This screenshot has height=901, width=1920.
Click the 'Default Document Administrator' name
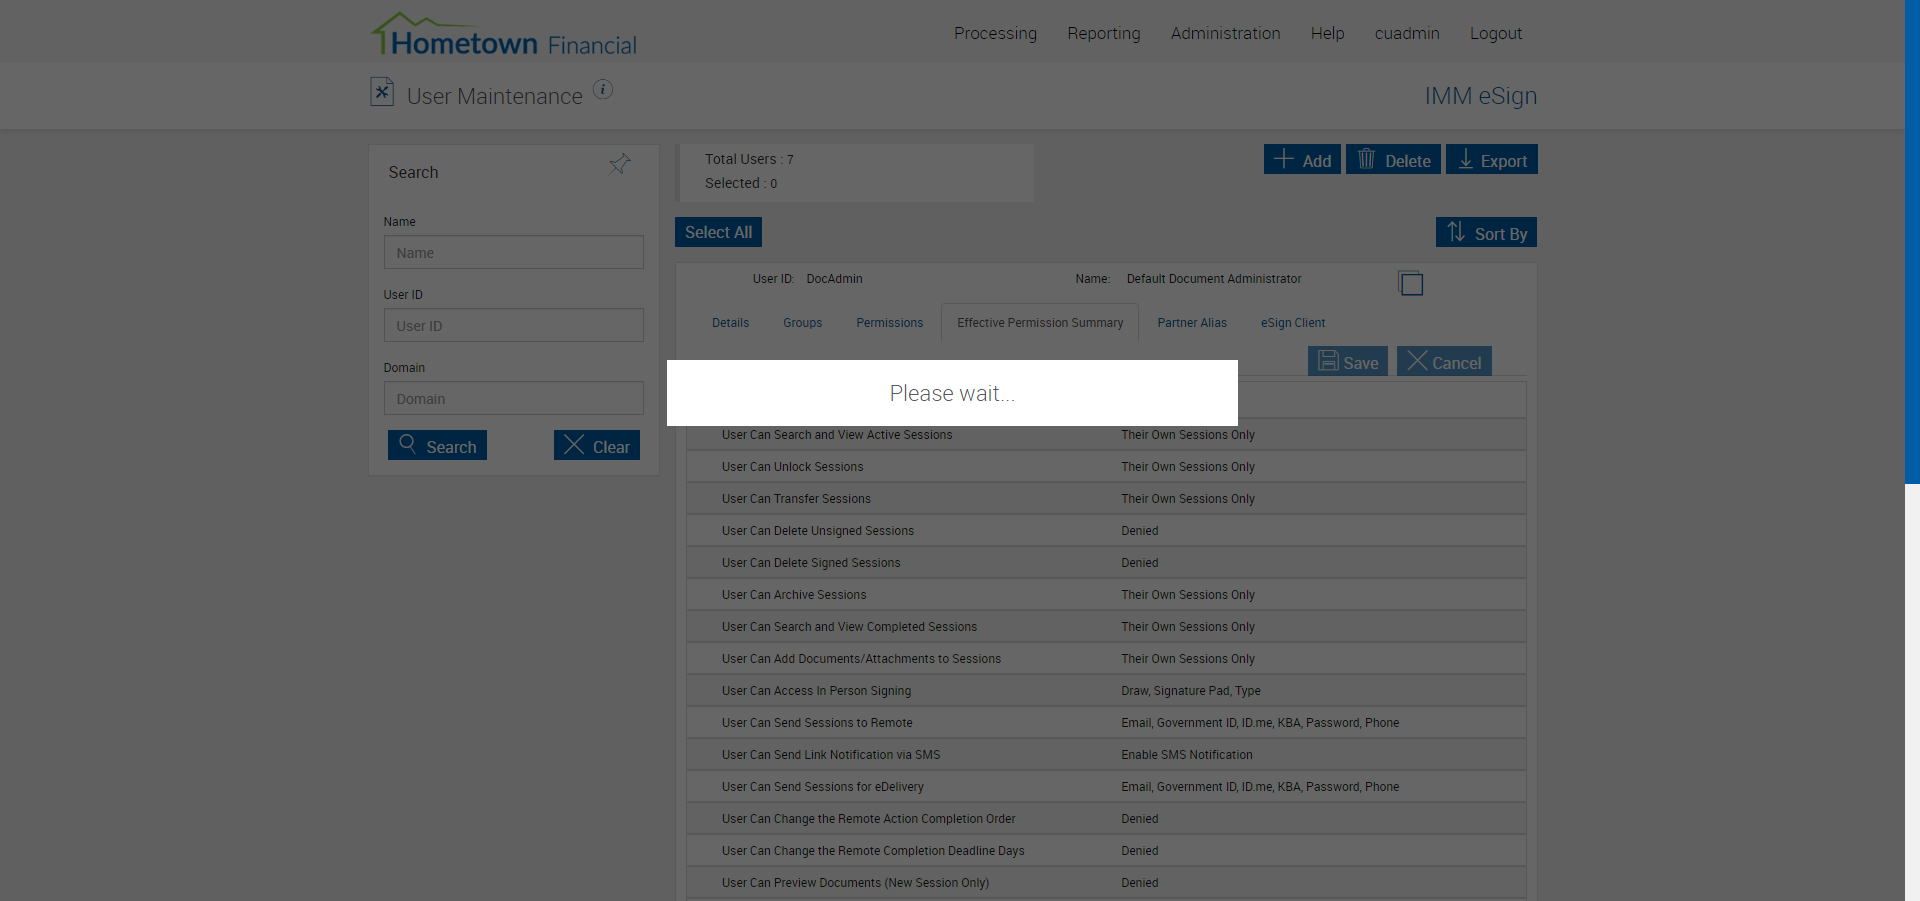coord(1214,279)
